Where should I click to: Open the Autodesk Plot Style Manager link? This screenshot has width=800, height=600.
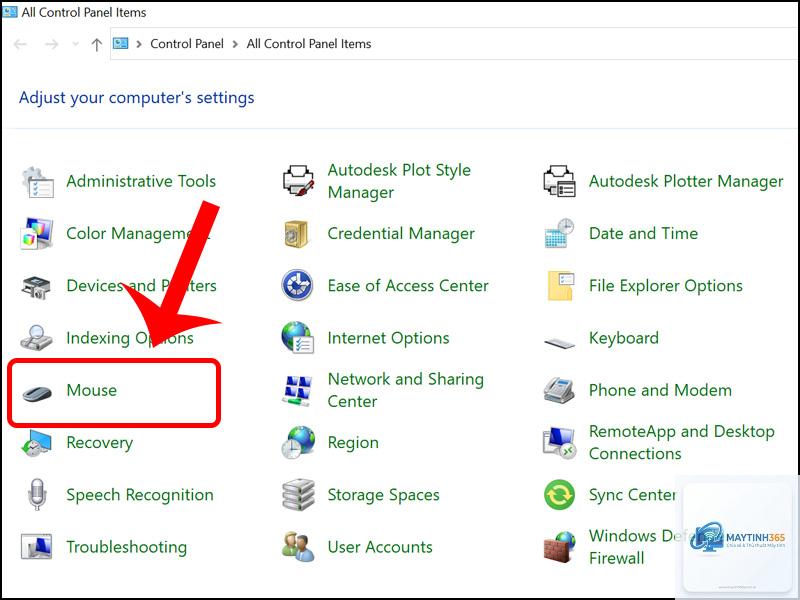(399, 181)
